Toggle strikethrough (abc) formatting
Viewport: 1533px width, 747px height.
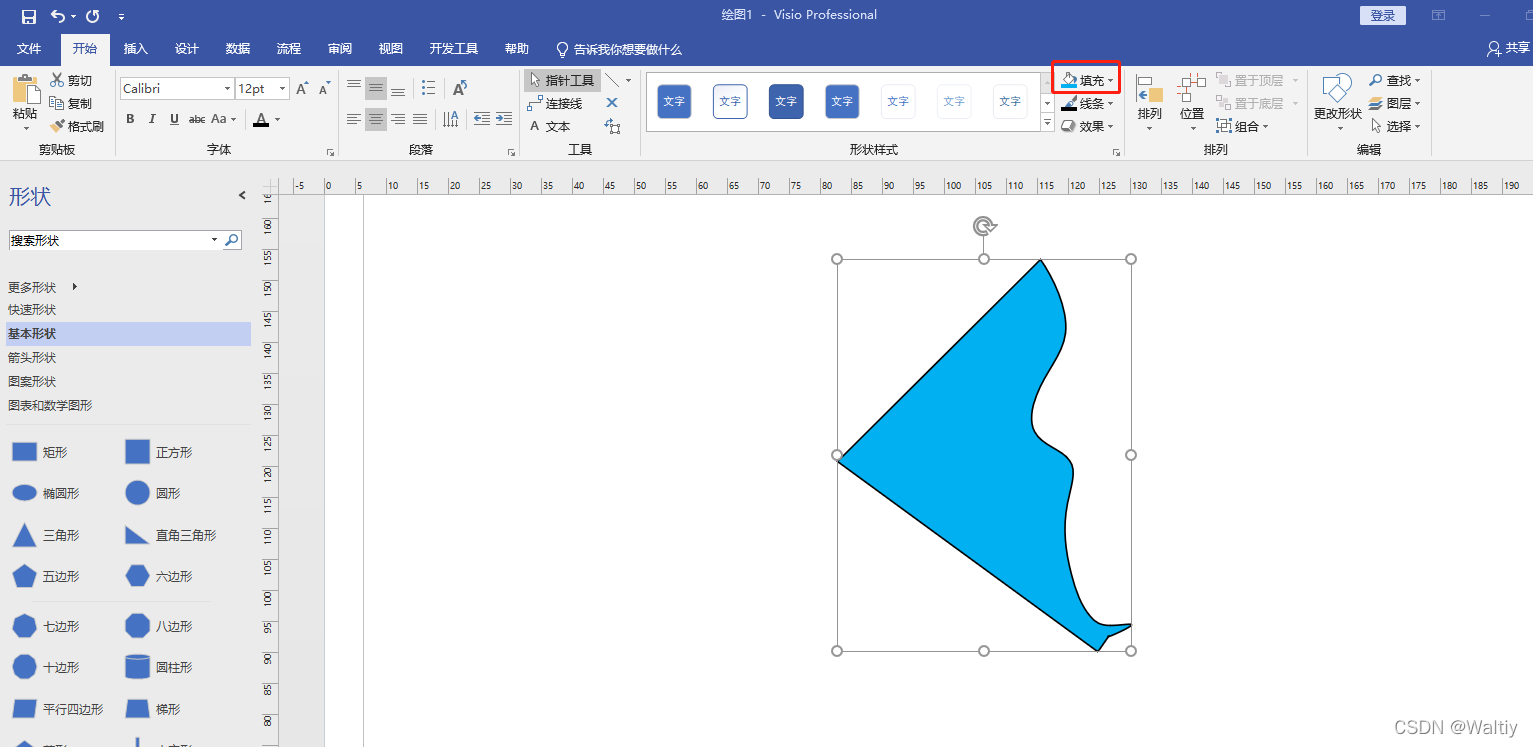click(x=197, y=119)
